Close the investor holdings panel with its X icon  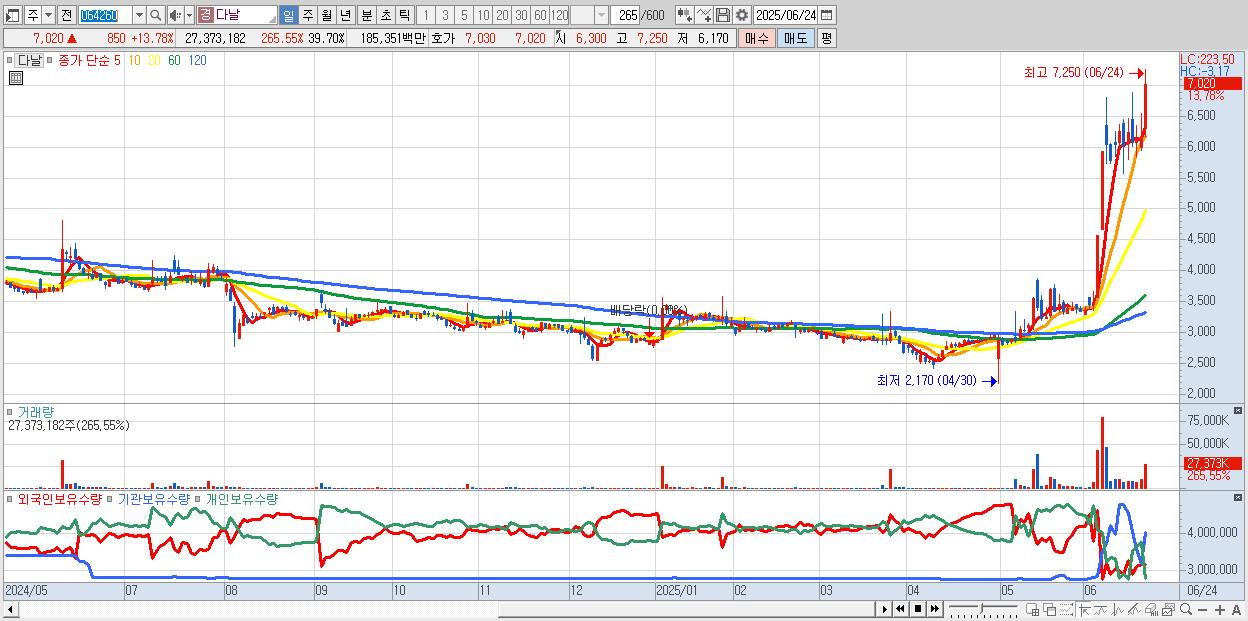[1239, 497]
